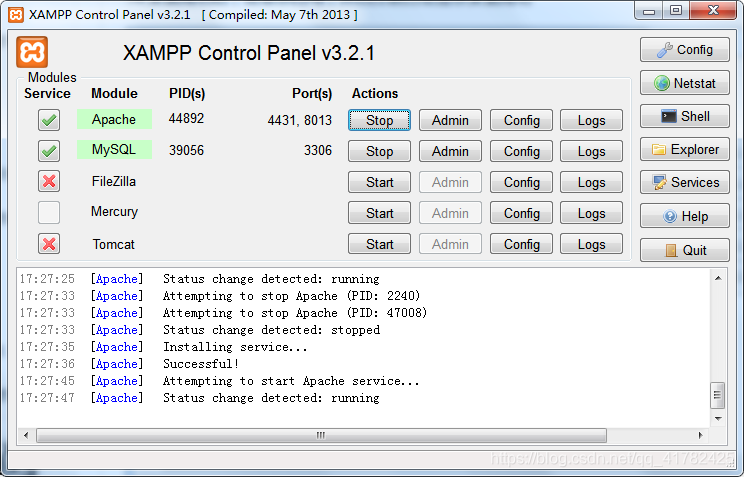This screenshot has width=744, height=477.
Task: Click the Mercury Admin button
Action: pos(450,213)
